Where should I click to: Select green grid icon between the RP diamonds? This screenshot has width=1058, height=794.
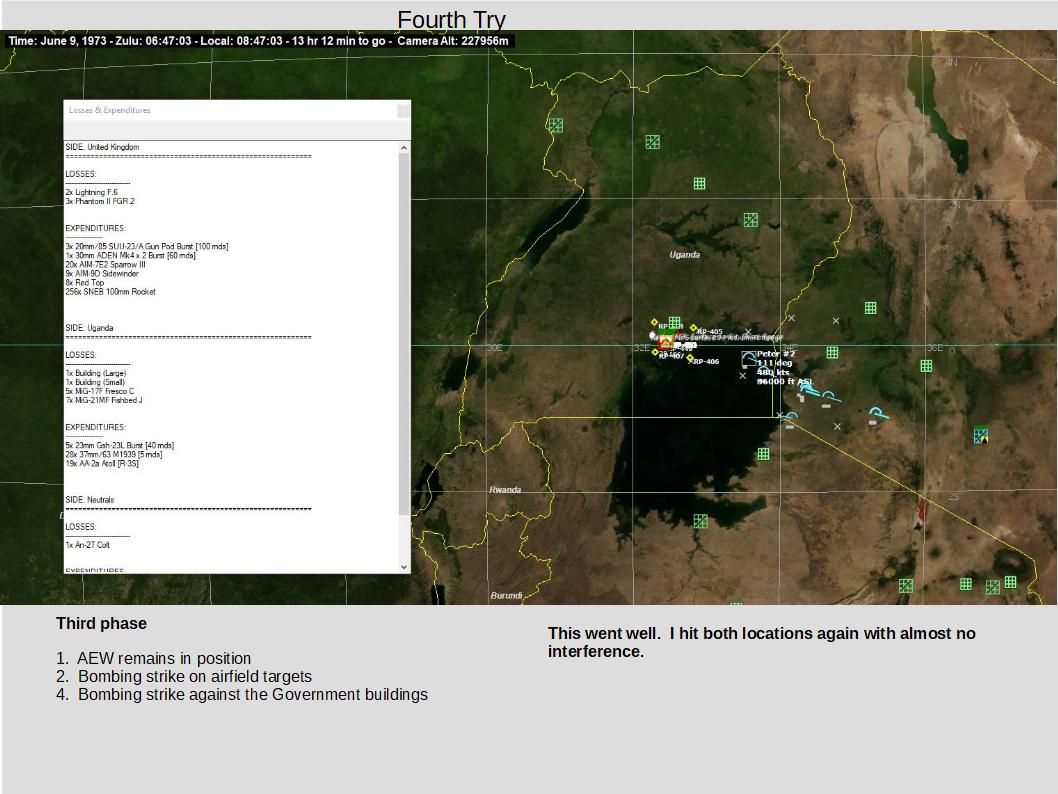point(674,322)
